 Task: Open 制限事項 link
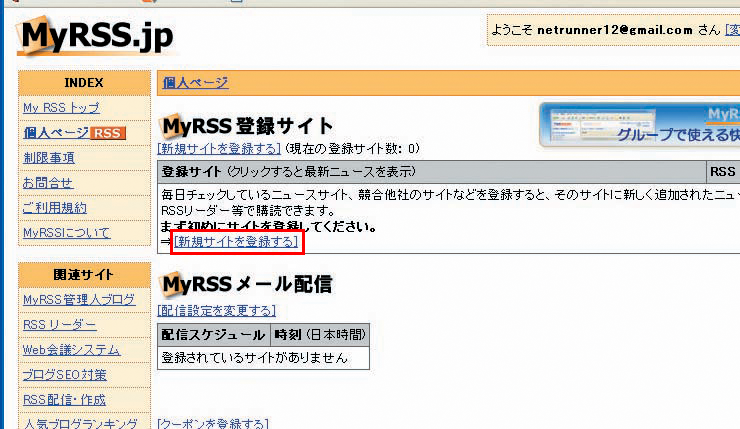pyautogui.click(x=49, y=158)
